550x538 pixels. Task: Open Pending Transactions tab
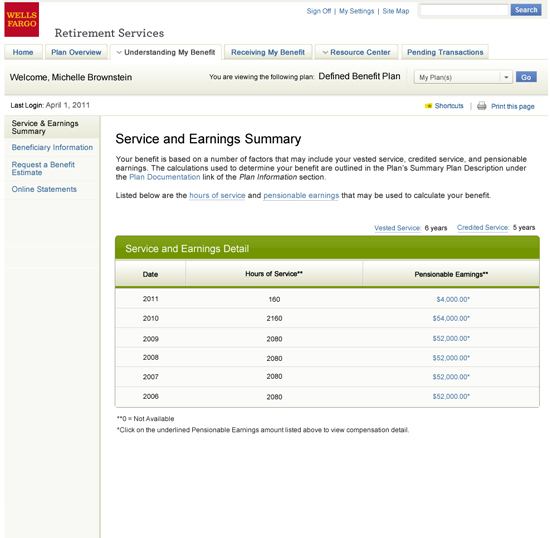click(x=445, y=52)
